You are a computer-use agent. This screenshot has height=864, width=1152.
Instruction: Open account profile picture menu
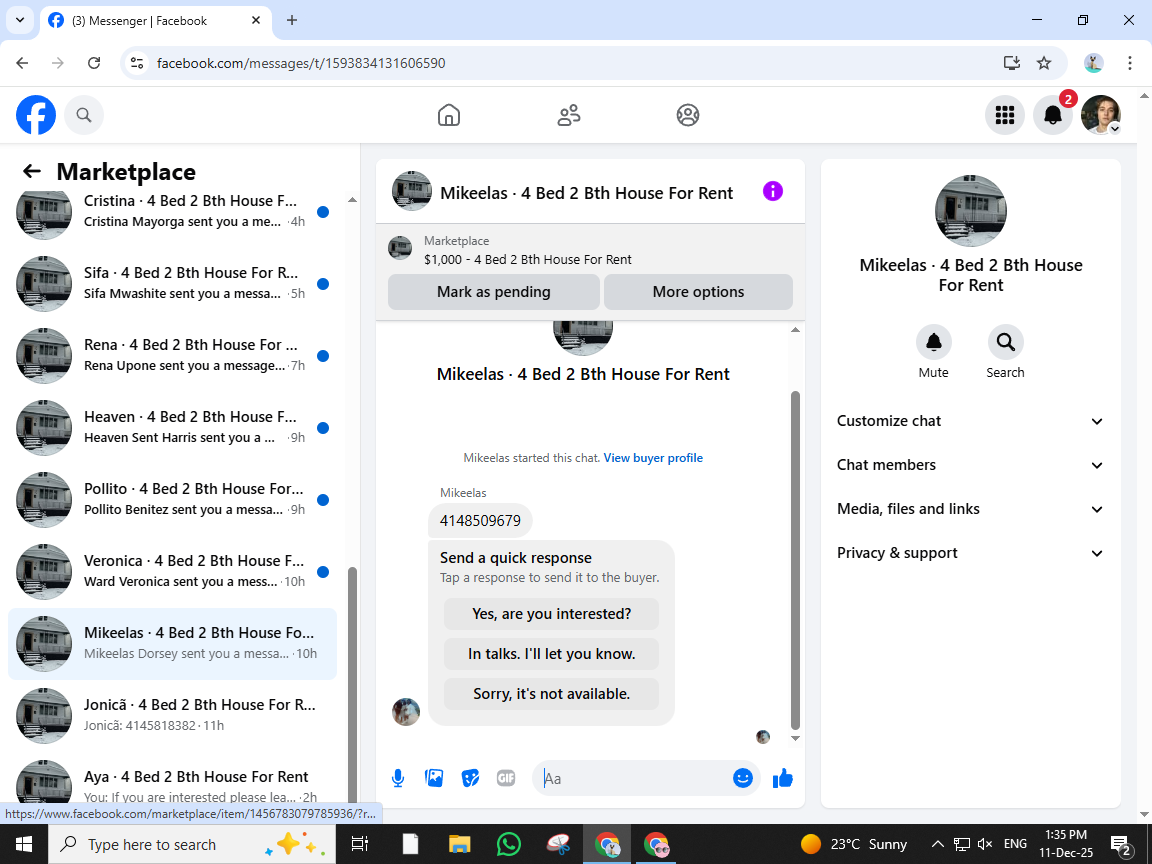[1101, 115]
